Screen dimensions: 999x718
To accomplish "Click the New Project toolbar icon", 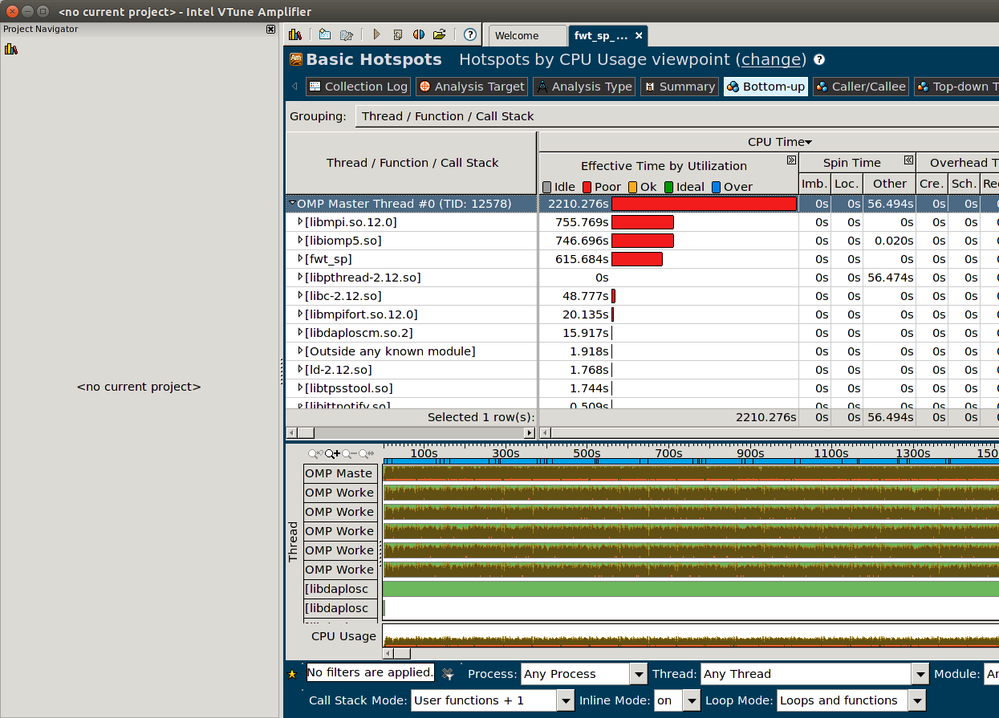I will pos(325,34).
